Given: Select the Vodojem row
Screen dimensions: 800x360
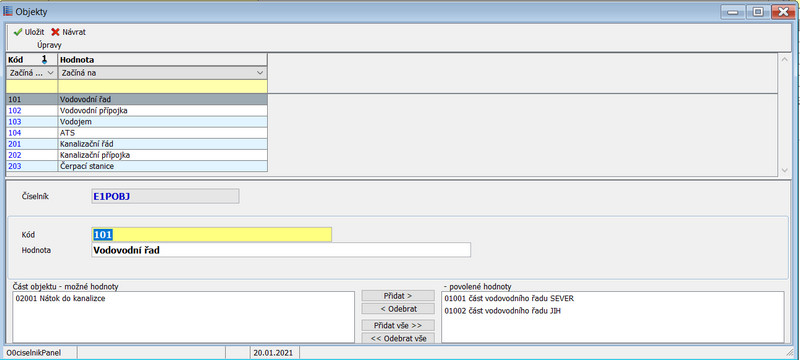Looking at the screenshot, I should coord(137,121).
